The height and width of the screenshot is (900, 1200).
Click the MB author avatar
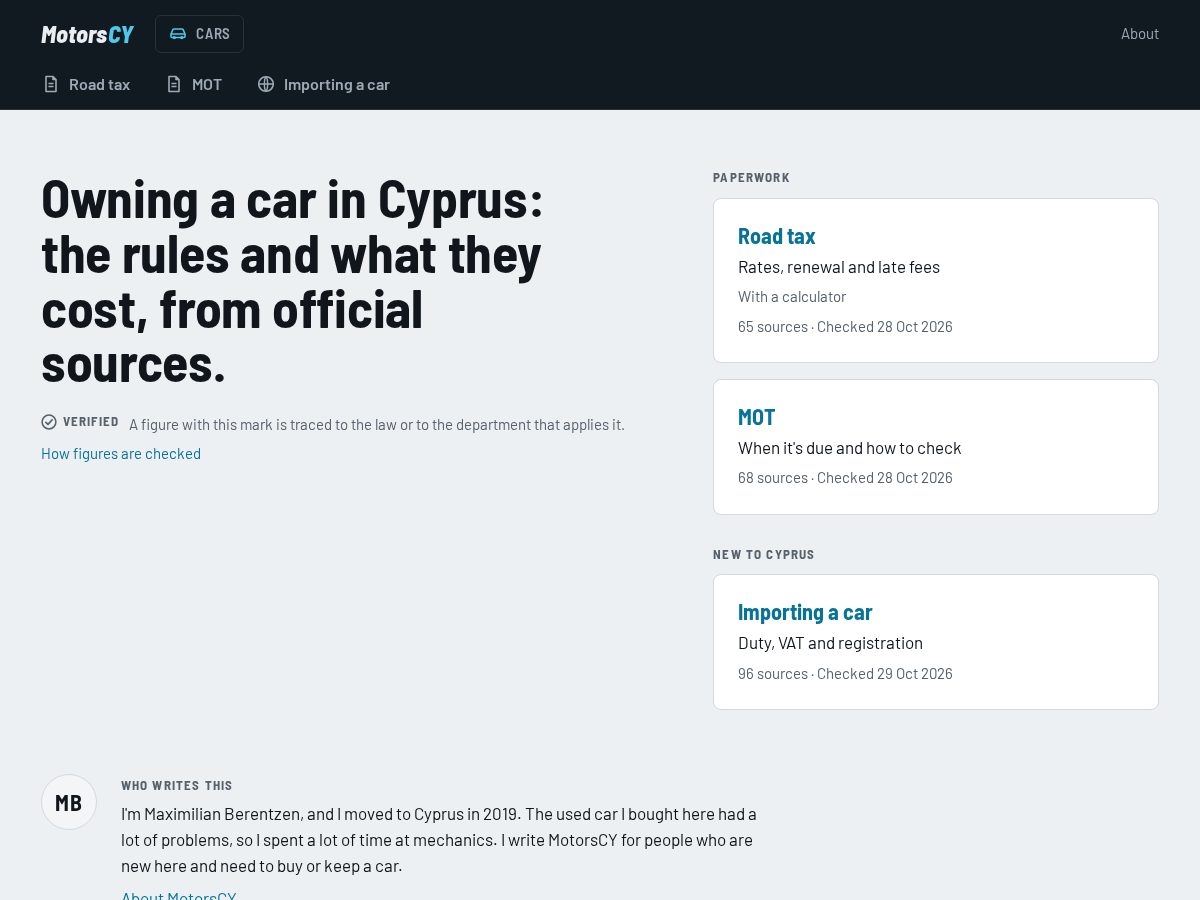(69, 802)
